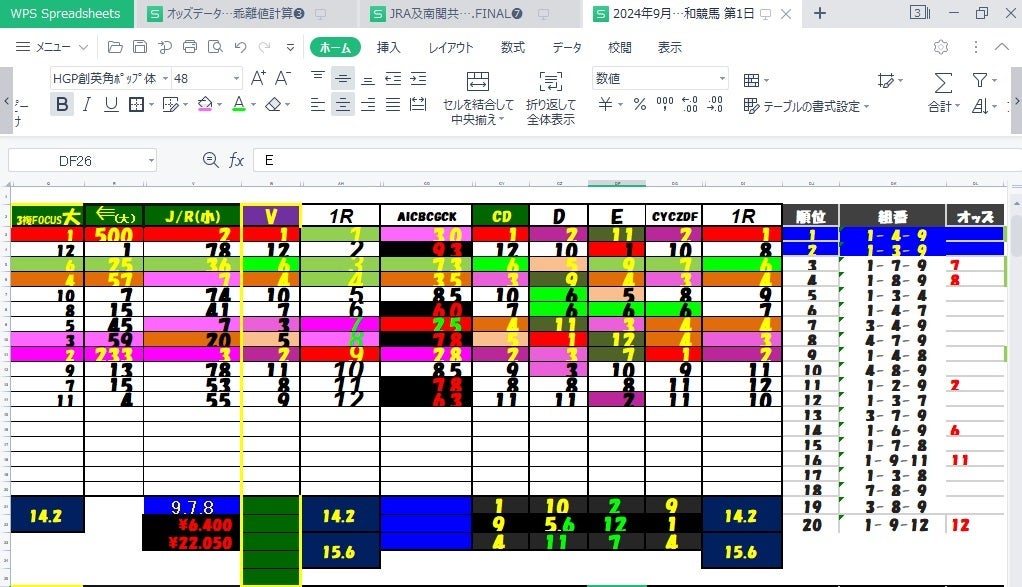Viewport: 1022px width, 587px height.
Task: Open the font name dropdown
Action: tap(166, 78)
